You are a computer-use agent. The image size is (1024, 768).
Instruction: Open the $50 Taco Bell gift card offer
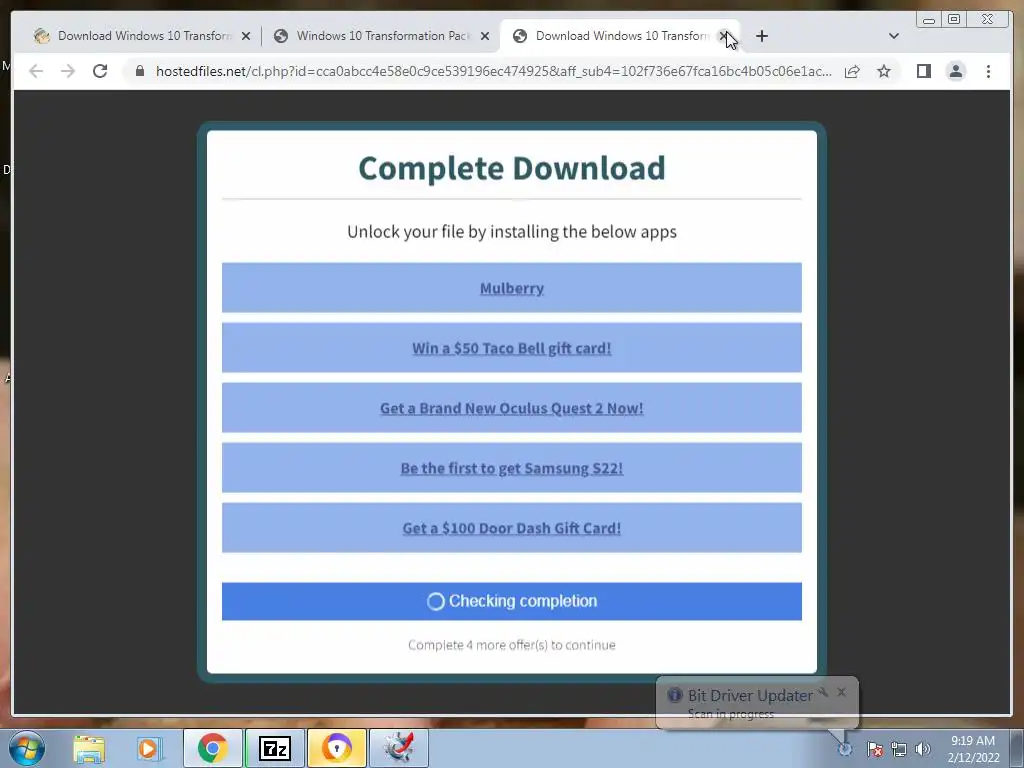(511, 348)
